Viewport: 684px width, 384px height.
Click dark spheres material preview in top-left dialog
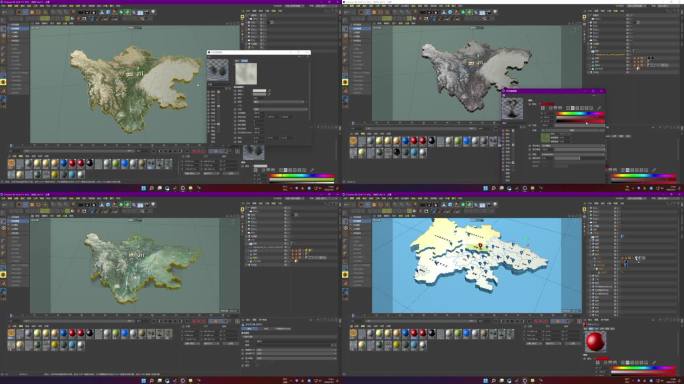tap(217, 70)
